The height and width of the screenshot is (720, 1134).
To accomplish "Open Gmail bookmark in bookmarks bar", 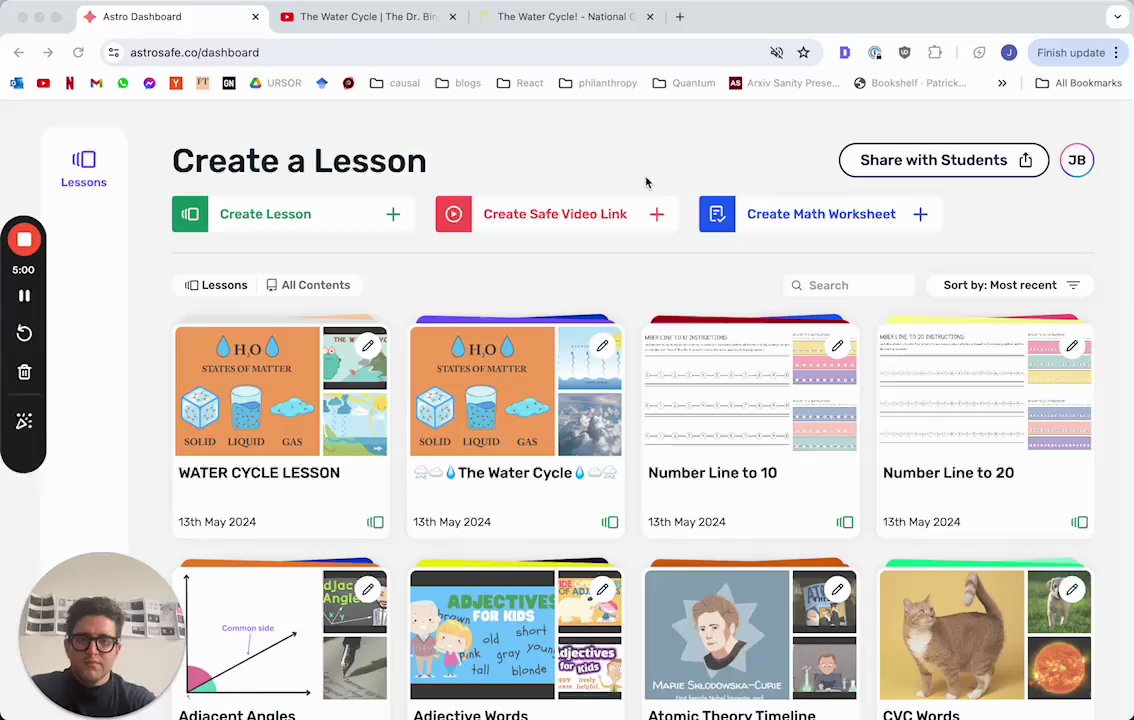I will pos(96,83).
